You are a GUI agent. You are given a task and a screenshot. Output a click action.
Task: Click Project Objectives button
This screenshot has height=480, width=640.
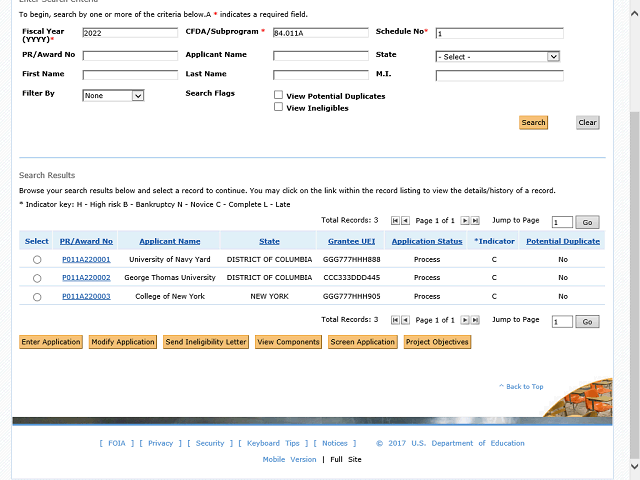coord(437,342)
